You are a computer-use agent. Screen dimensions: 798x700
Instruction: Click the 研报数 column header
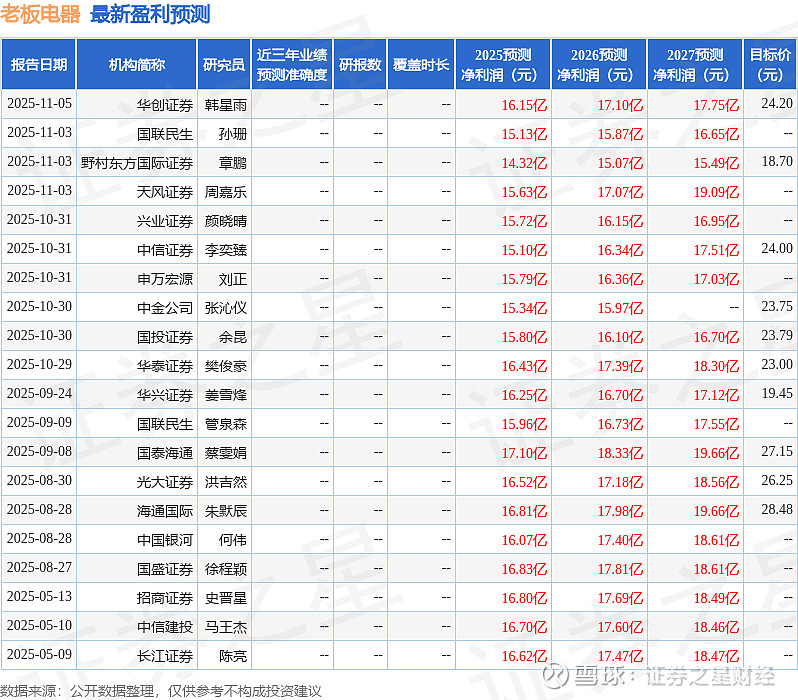pyautogui.click(x=360, y=65)
